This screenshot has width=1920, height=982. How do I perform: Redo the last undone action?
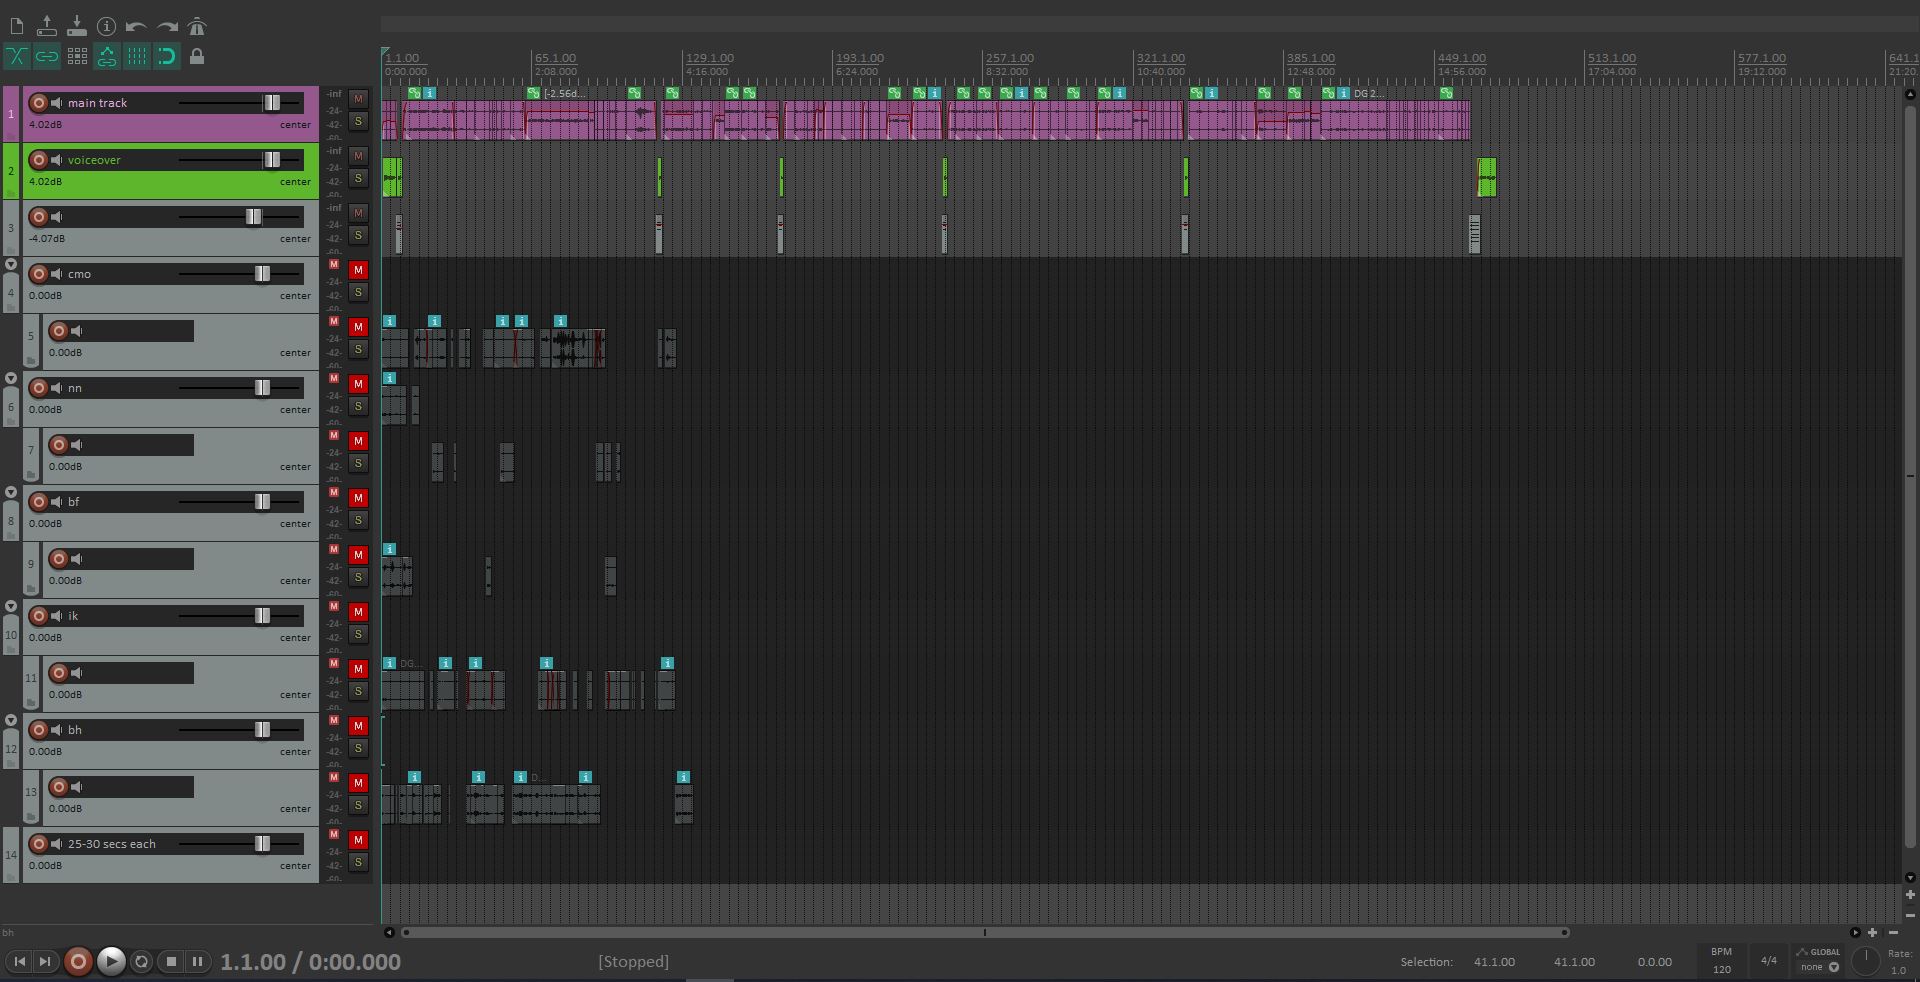(x=167, y=26)
